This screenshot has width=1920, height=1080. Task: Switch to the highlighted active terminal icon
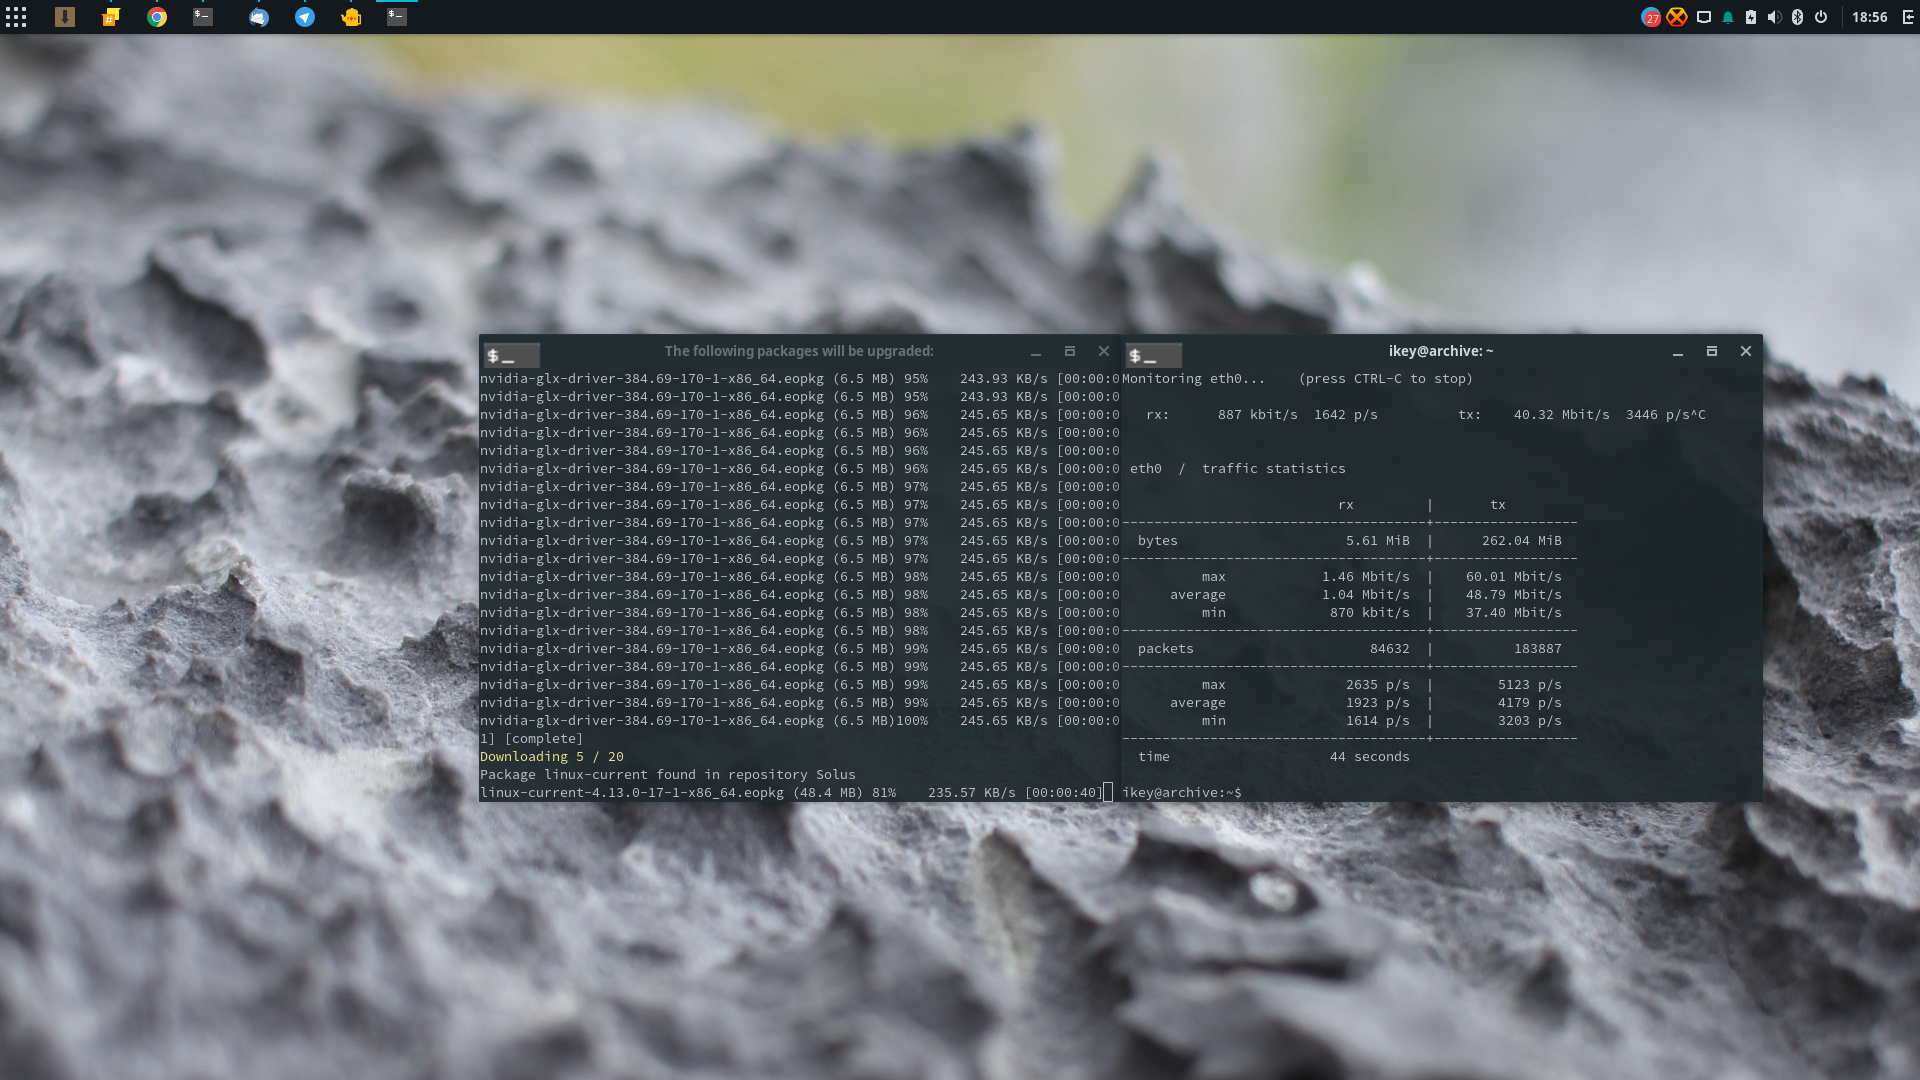click(x=397, y=17)
